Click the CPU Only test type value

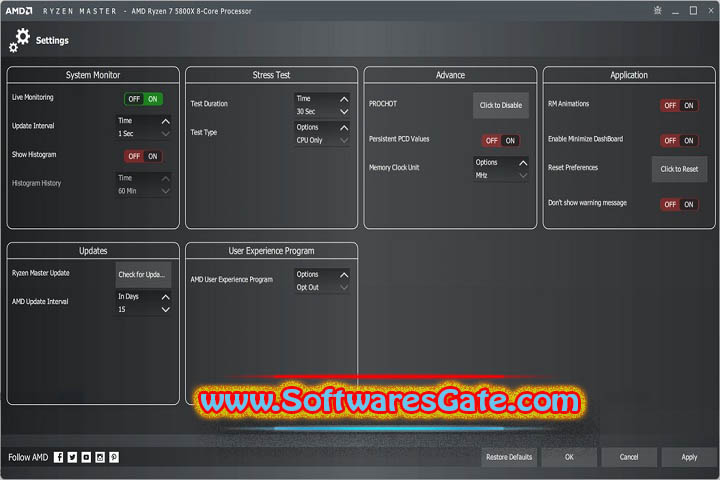tap(309, 140)
